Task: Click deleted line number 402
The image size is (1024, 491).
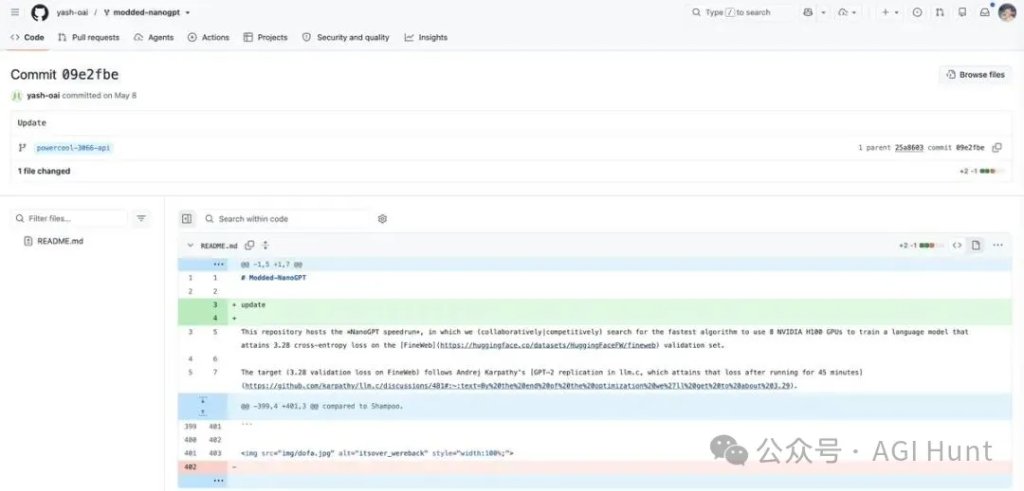Action: click(191, 467)
